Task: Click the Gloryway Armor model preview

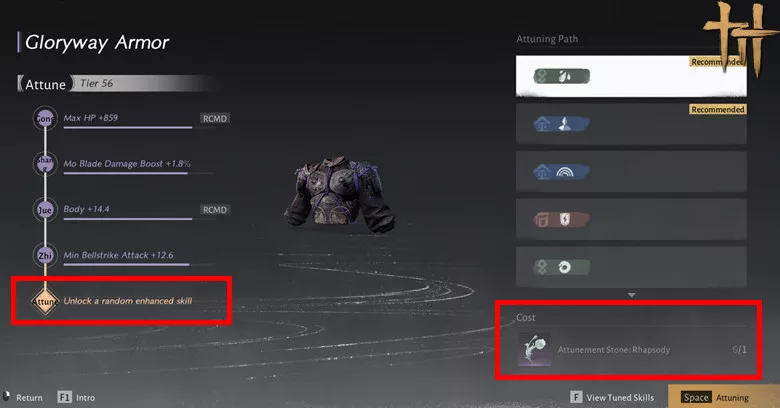Action: [339, 195]
